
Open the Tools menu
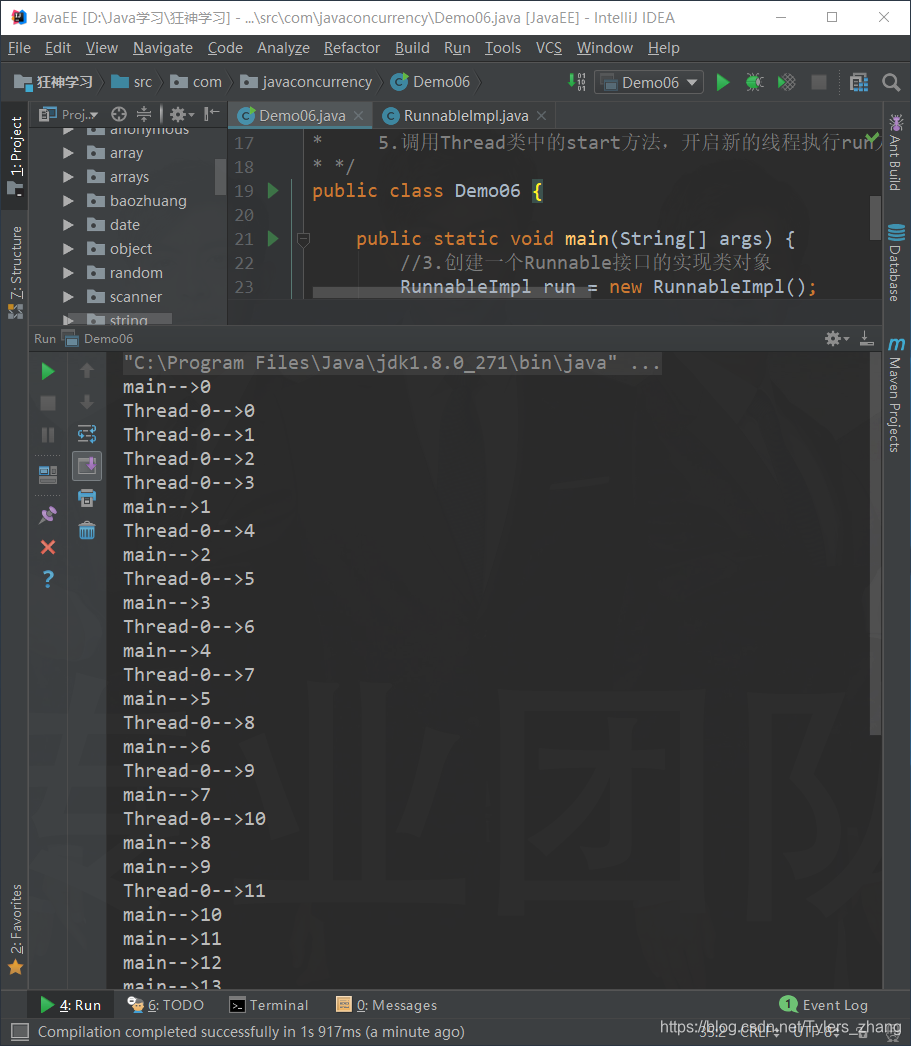[503, 48]
